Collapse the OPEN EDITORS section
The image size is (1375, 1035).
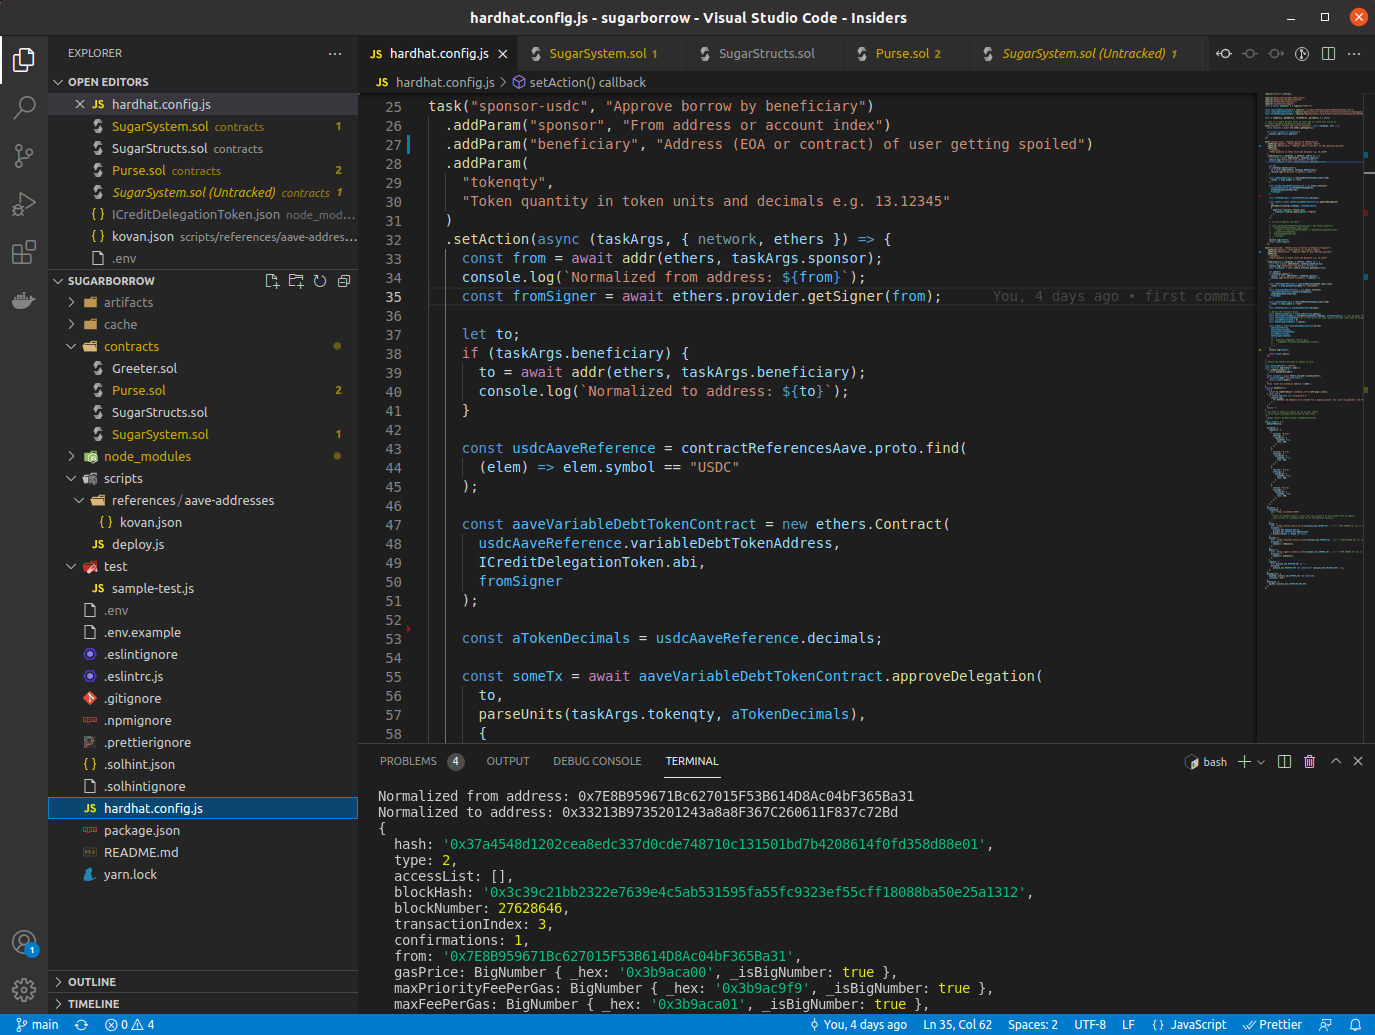[x=58, y=82]
